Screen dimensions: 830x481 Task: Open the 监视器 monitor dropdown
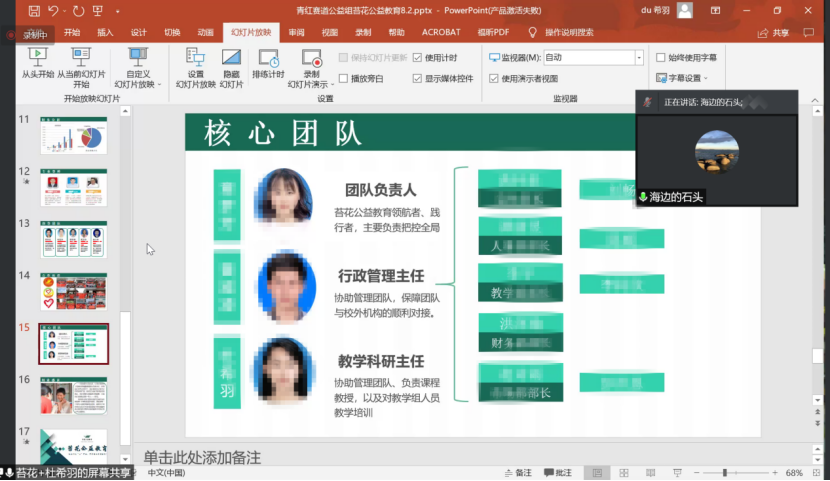[639, 58]
